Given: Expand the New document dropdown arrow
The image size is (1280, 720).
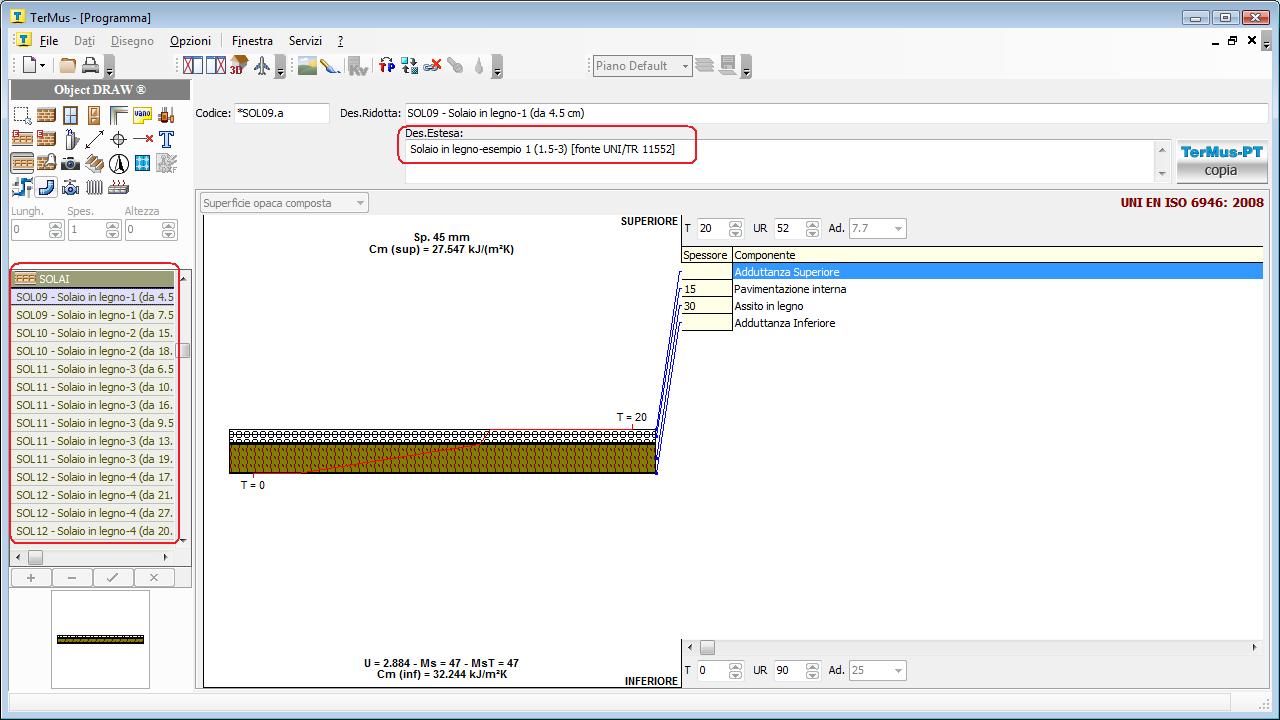Looking at the screenshot, I should (42, 66).
